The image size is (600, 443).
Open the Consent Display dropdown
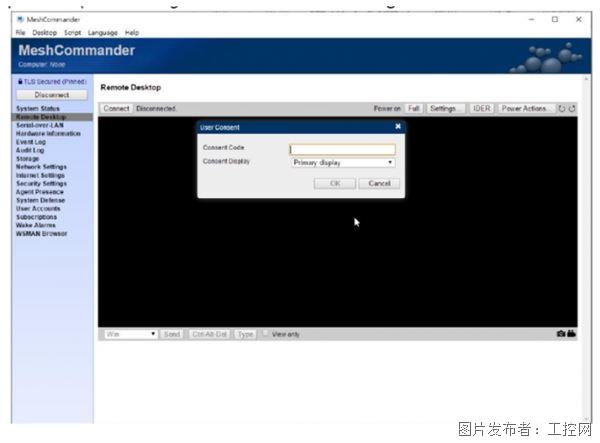tap(343, 163)
